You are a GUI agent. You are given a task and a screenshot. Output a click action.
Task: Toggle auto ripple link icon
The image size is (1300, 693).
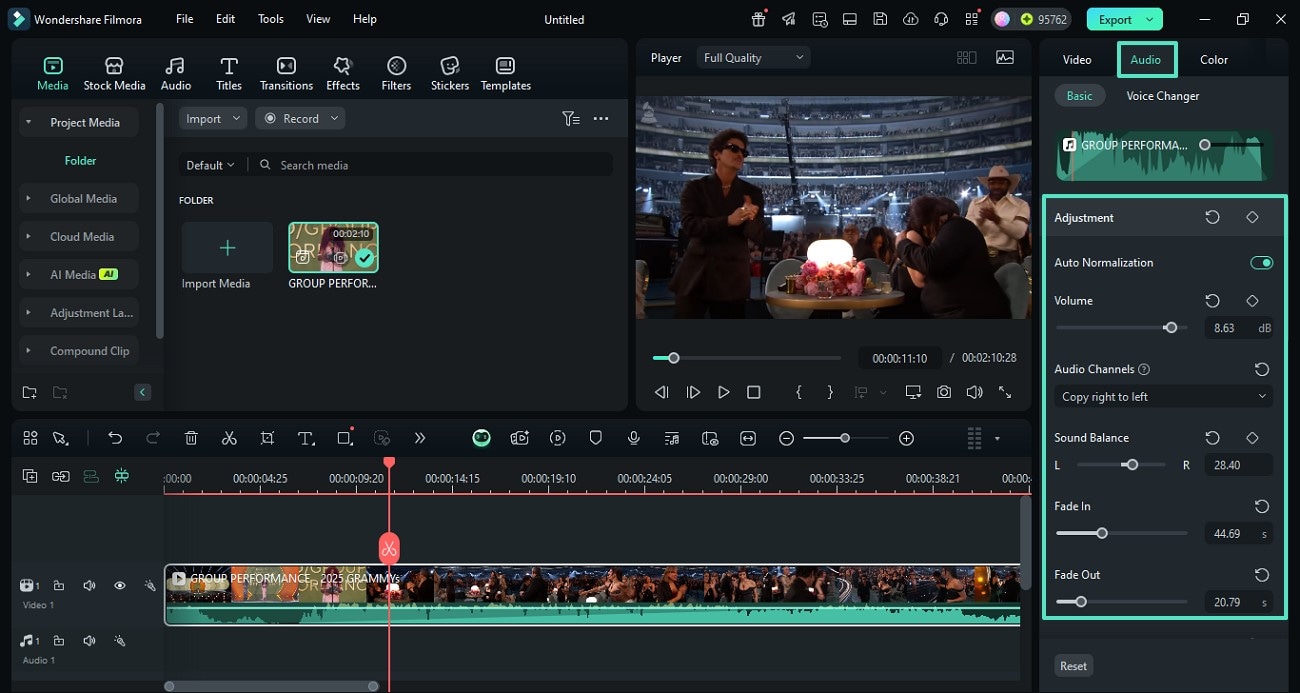[x=61, y=476]
